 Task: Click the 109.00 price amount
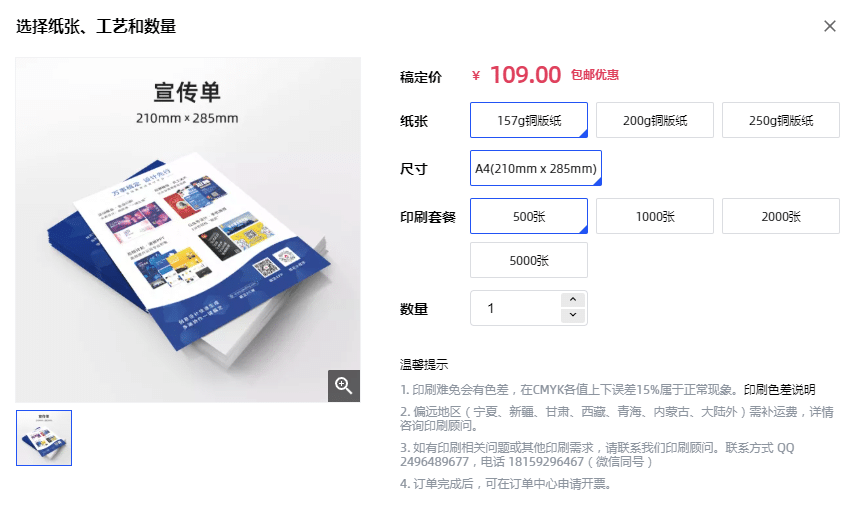525,75
